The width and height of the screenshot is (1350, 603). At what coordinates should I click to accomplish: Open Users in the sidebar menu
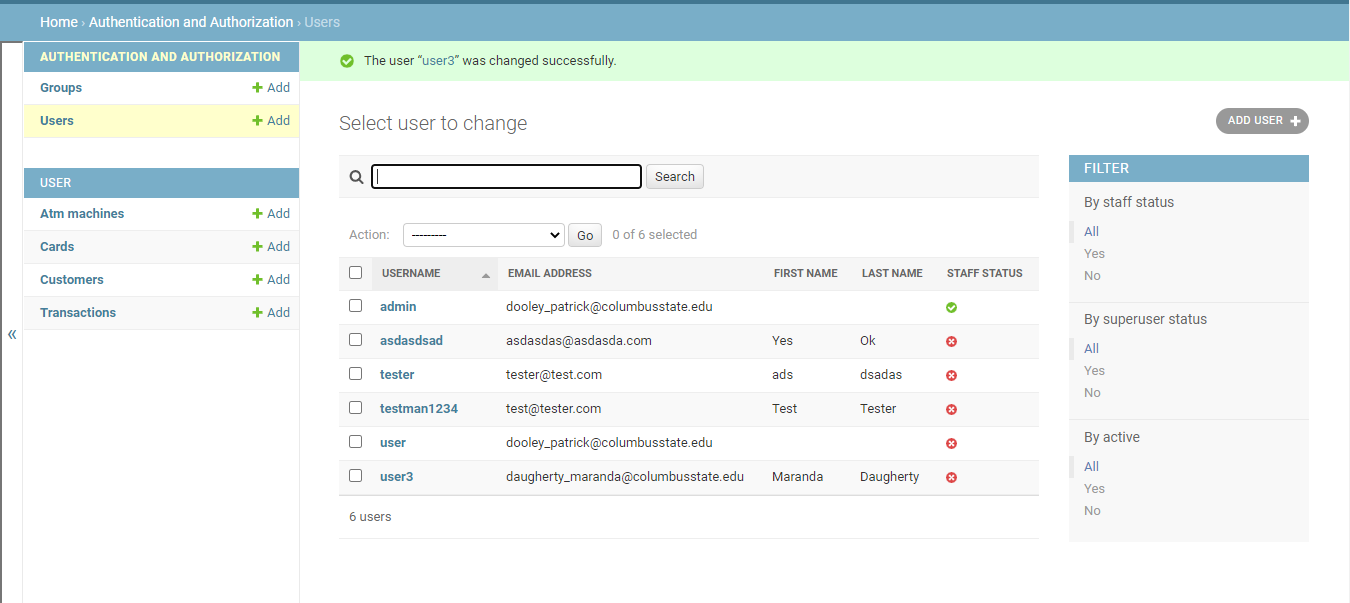tap(57, 121)
